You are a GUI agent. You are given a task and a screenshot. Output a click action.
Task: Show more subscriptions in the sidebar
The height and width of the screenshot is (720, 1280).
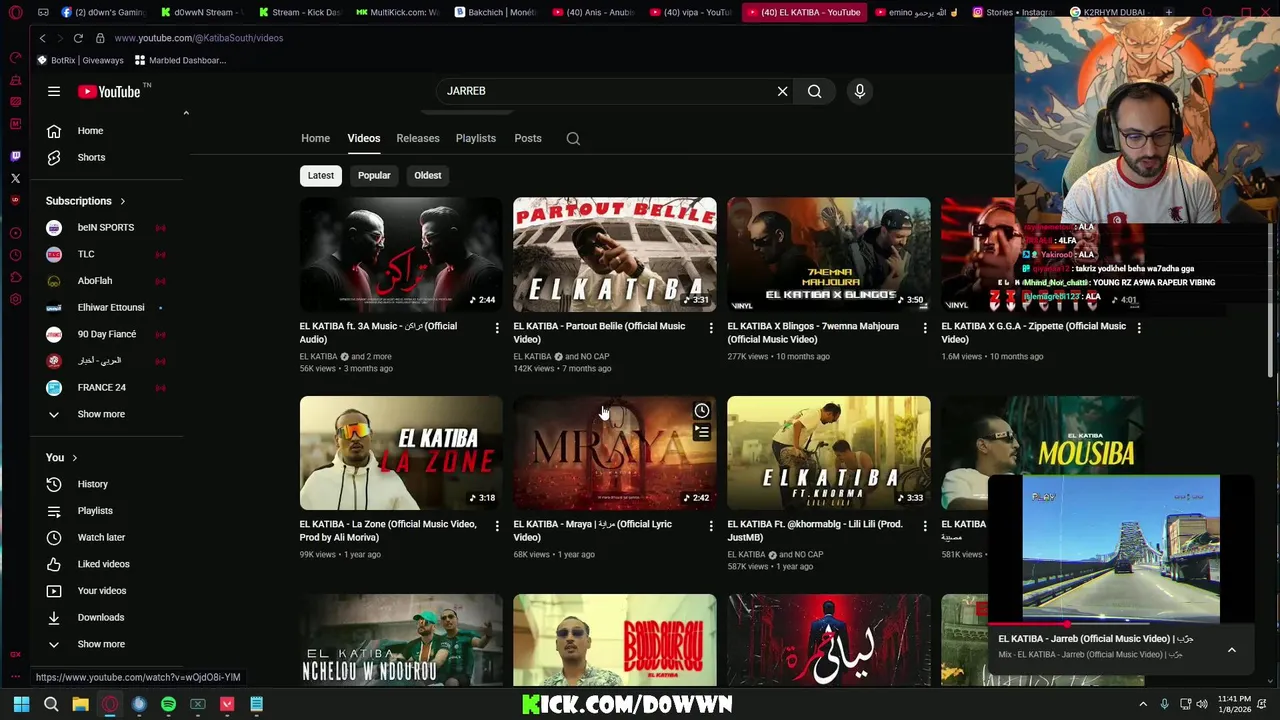click(100, 414)
